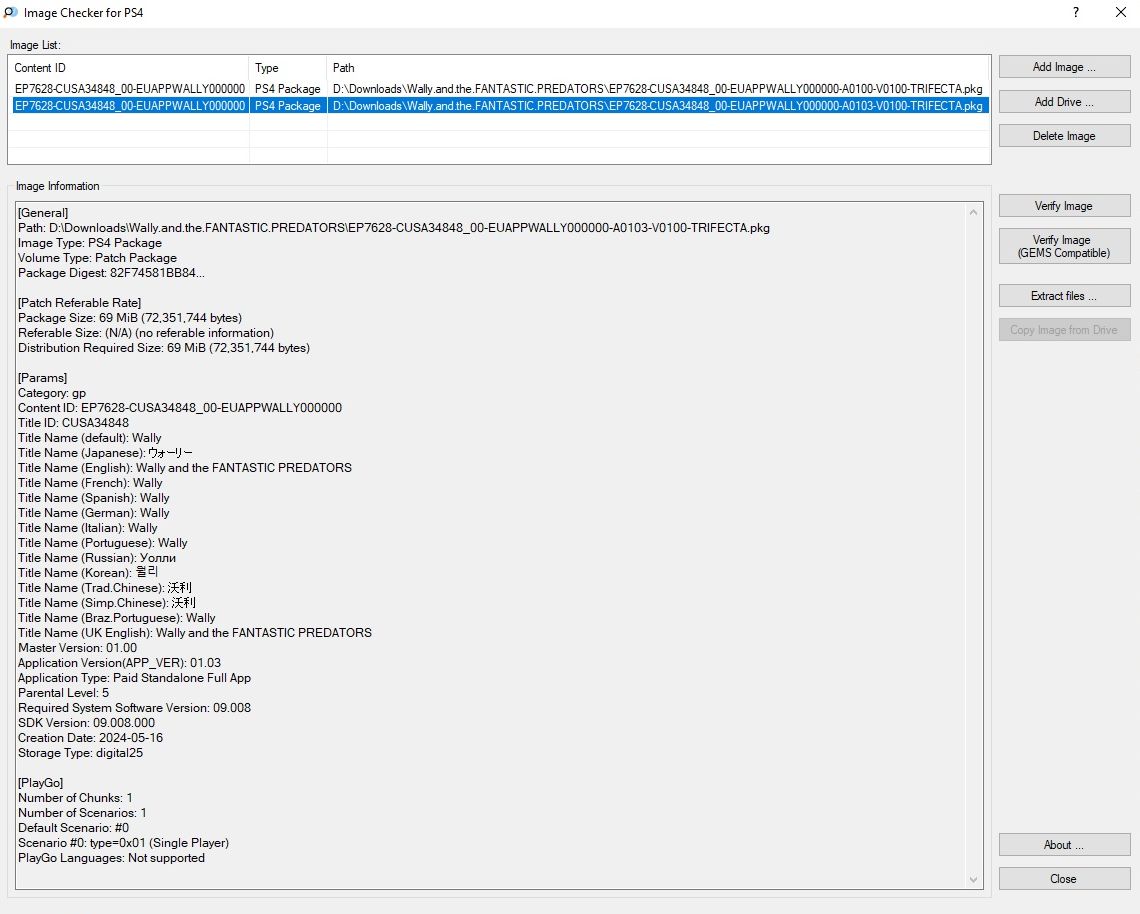
Task: Click the Package Digest line
Action: click(x=111, y=273)
